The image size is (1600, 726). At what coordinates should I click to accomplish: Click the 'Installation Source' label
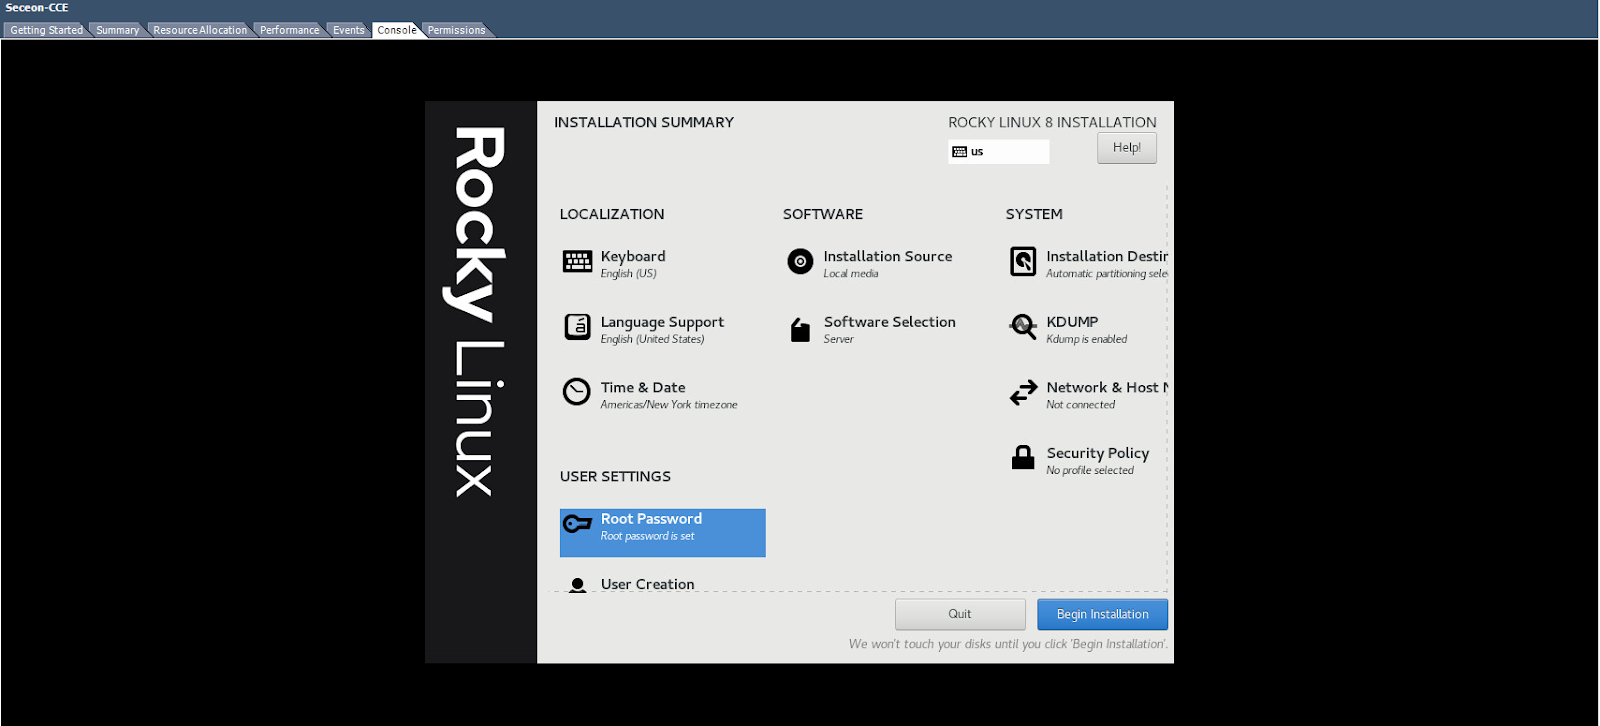pos(888,256)
